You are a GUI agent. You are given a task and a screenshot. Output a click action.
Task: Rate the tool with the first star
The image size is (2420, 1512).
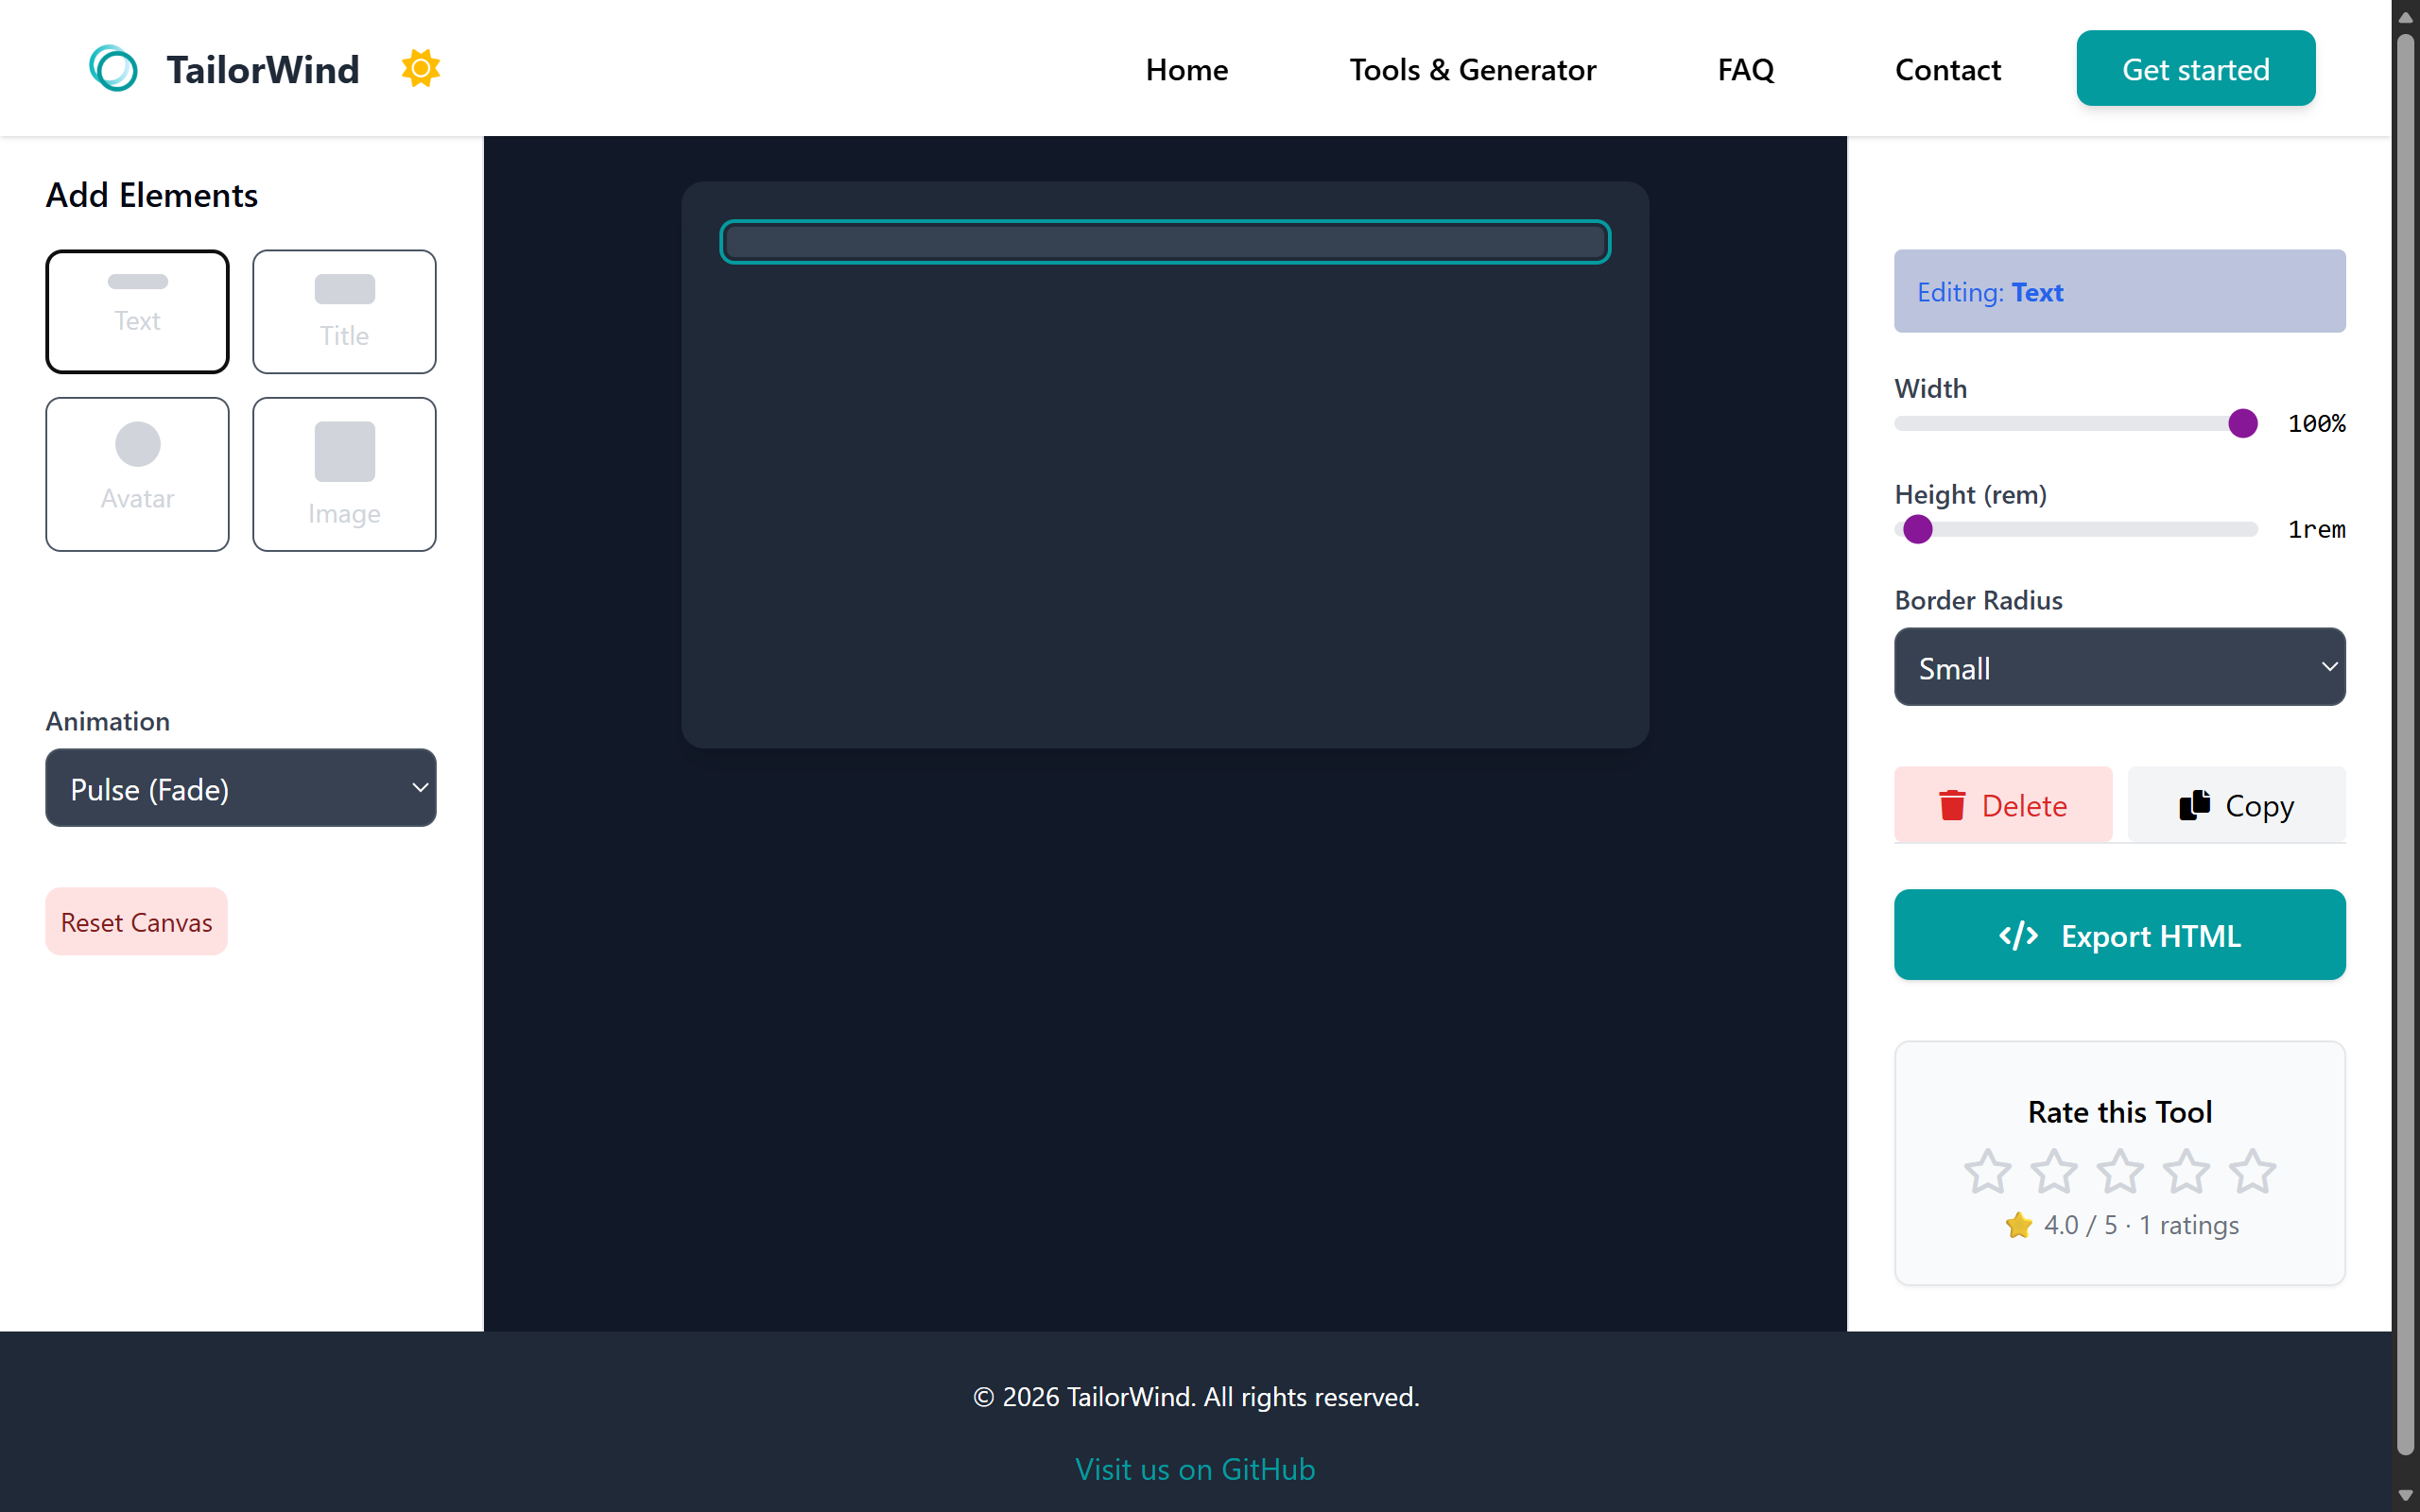pyautogui.click(x=1987, y=1171)
